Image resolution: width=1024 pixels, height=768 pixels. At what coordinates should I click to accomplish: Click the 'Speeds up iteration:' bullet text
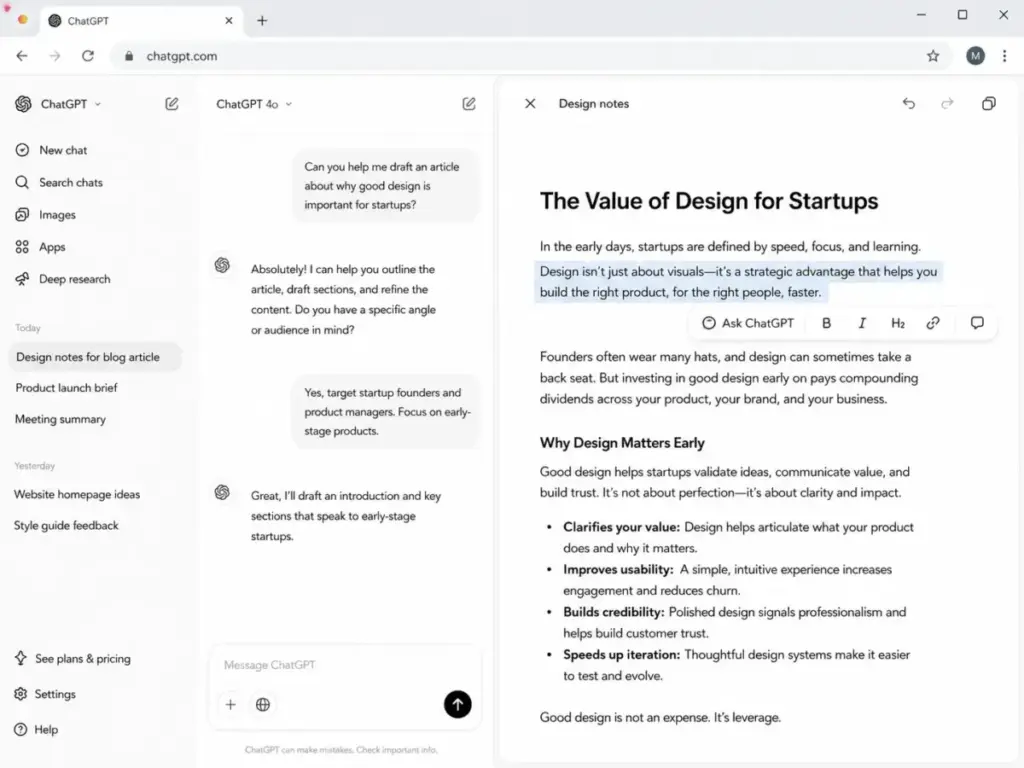click(x=621, y=654)
